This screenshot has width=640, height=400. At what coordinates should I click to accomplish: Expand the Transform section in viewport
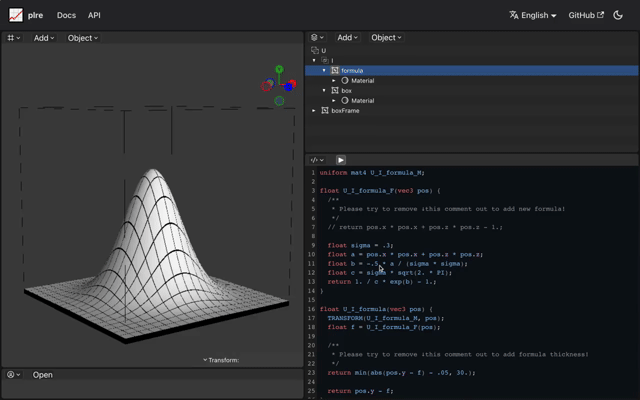(x=220, y=360)
